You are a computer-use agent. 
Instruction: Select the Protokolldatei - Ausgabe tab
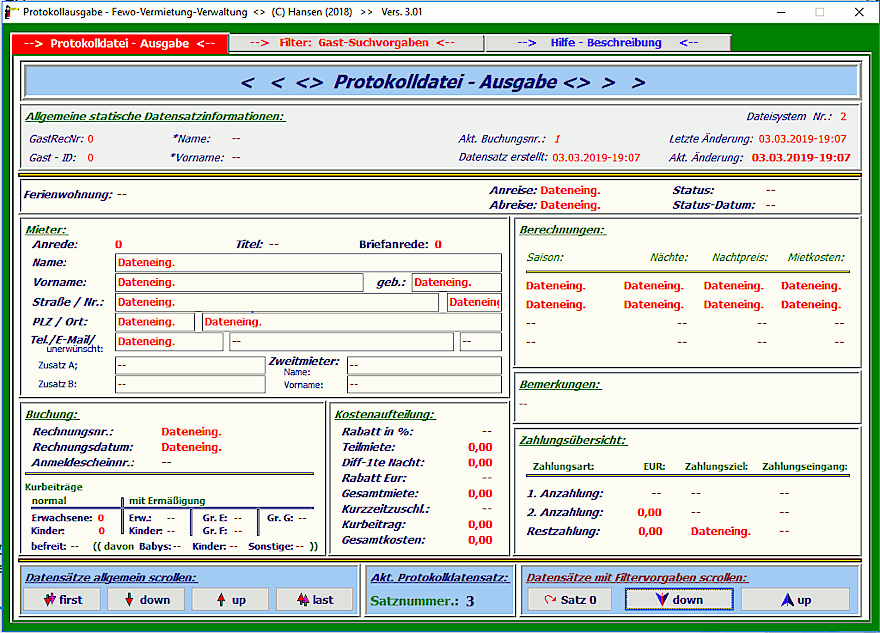tap(119, 44)
